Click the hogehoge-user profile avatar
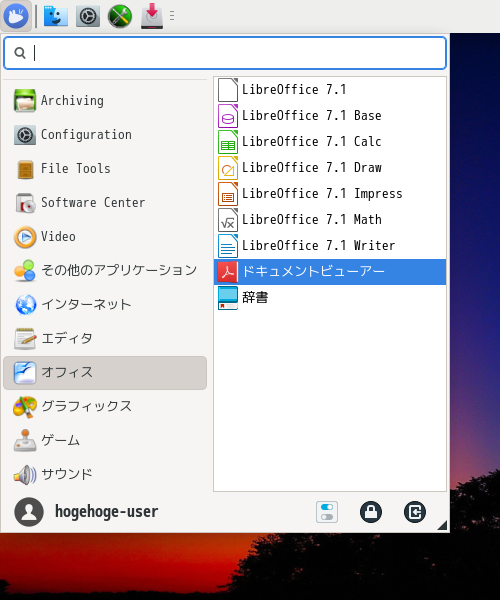The height and width of the screenshot is (600, 500). (29, 512)
